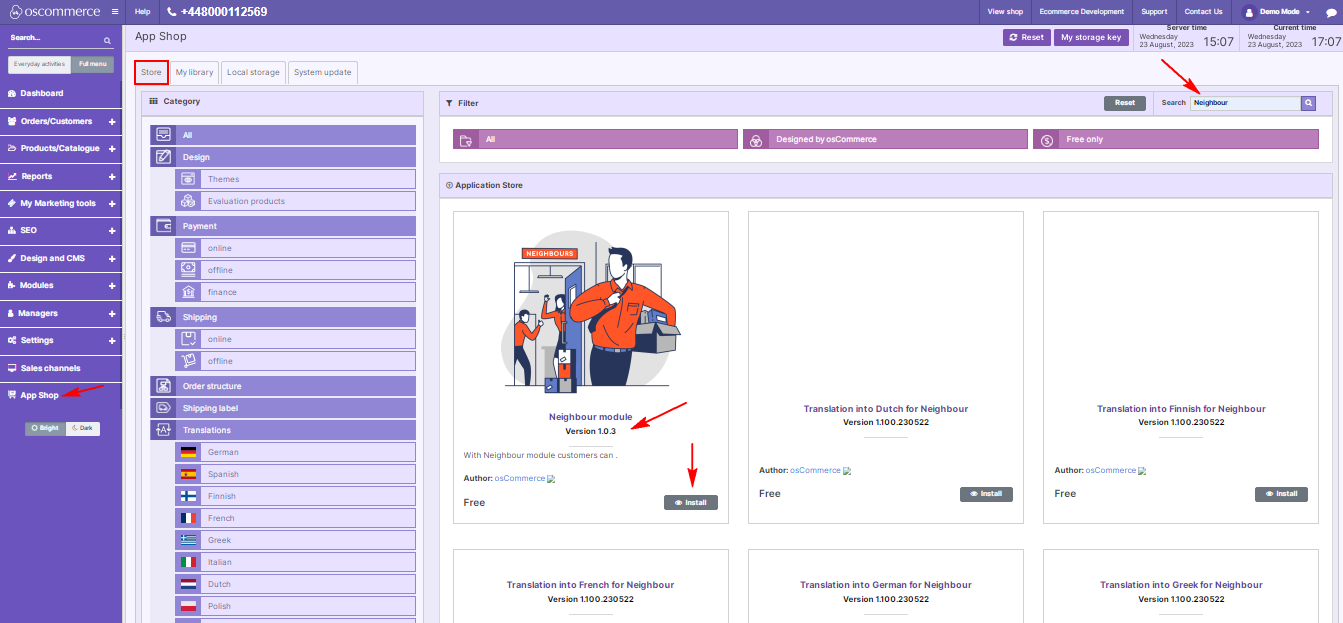Expand the Design and CMS plus
This screenshot has height=623, width=1343.
click(x=112, y=258)
